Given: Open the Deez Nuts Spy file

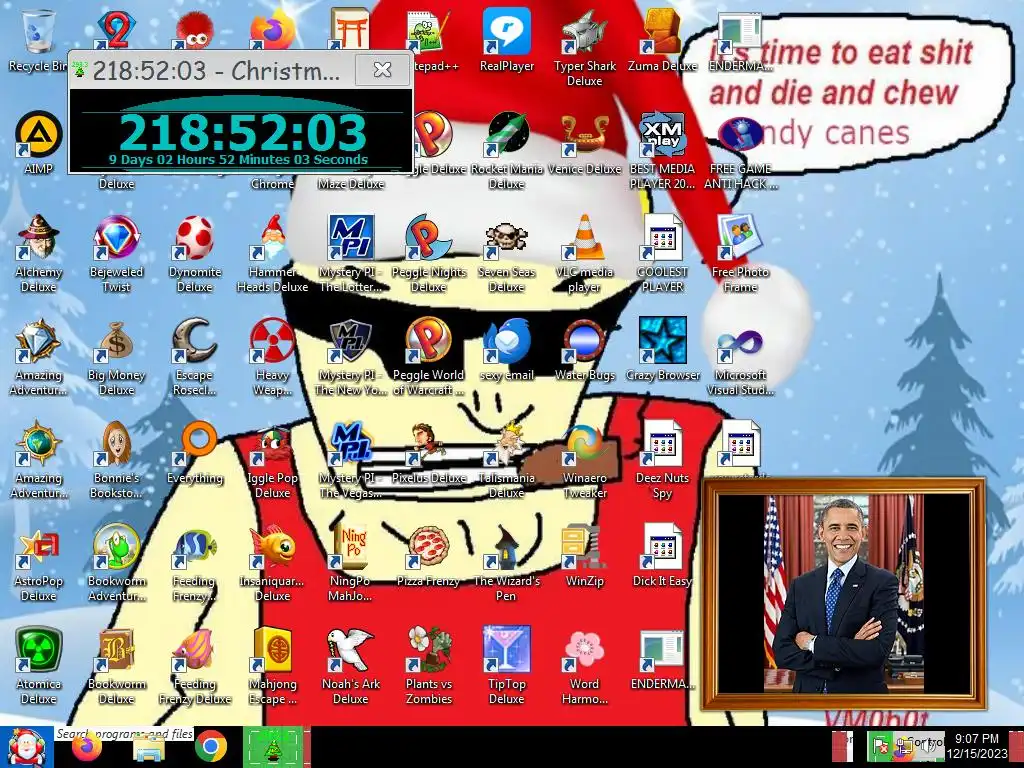Looking at the screenshot, I should click(662, 461).
